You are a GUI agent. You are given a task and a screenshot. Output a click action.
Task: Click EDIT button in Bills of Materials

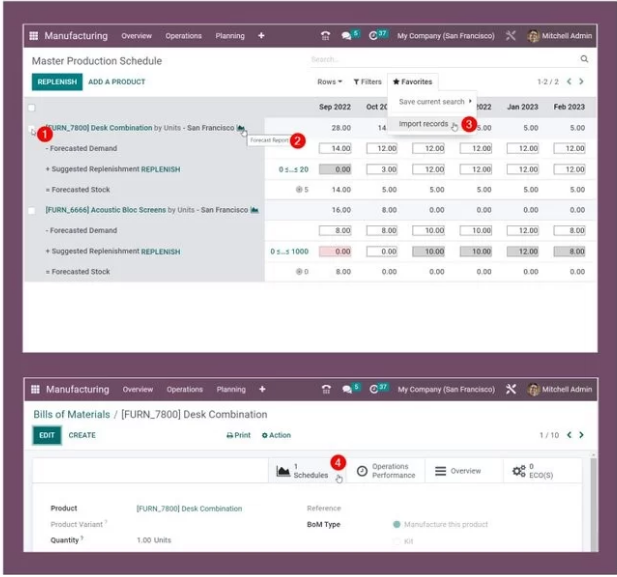pyautogui.click(x=47, y=435)
